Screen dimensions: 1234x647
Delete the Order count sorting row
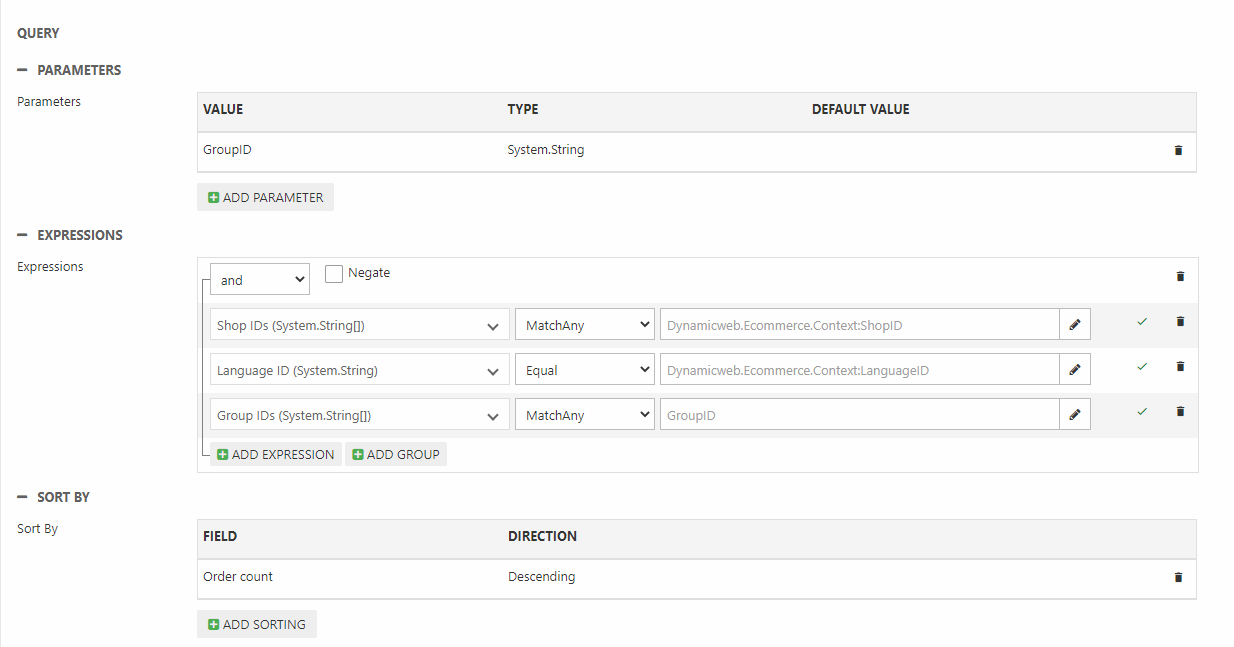[x=1177, y=577]
